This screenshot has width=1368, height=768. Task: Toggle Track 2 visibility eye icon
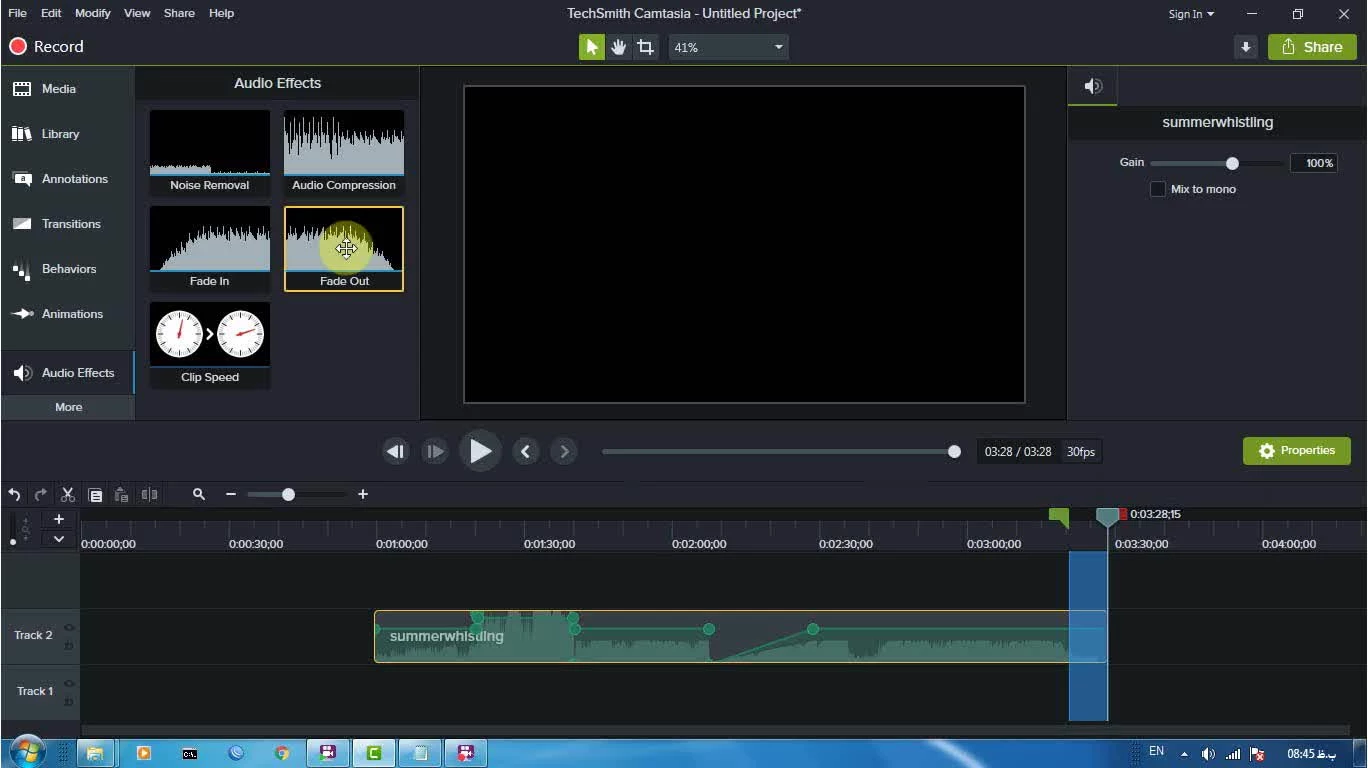coord(69,627)
